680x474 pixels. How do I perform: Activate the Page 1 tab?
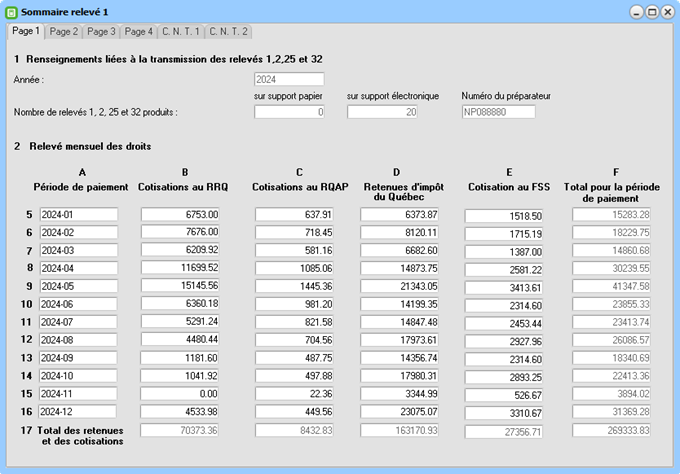(x=26, y=31)
